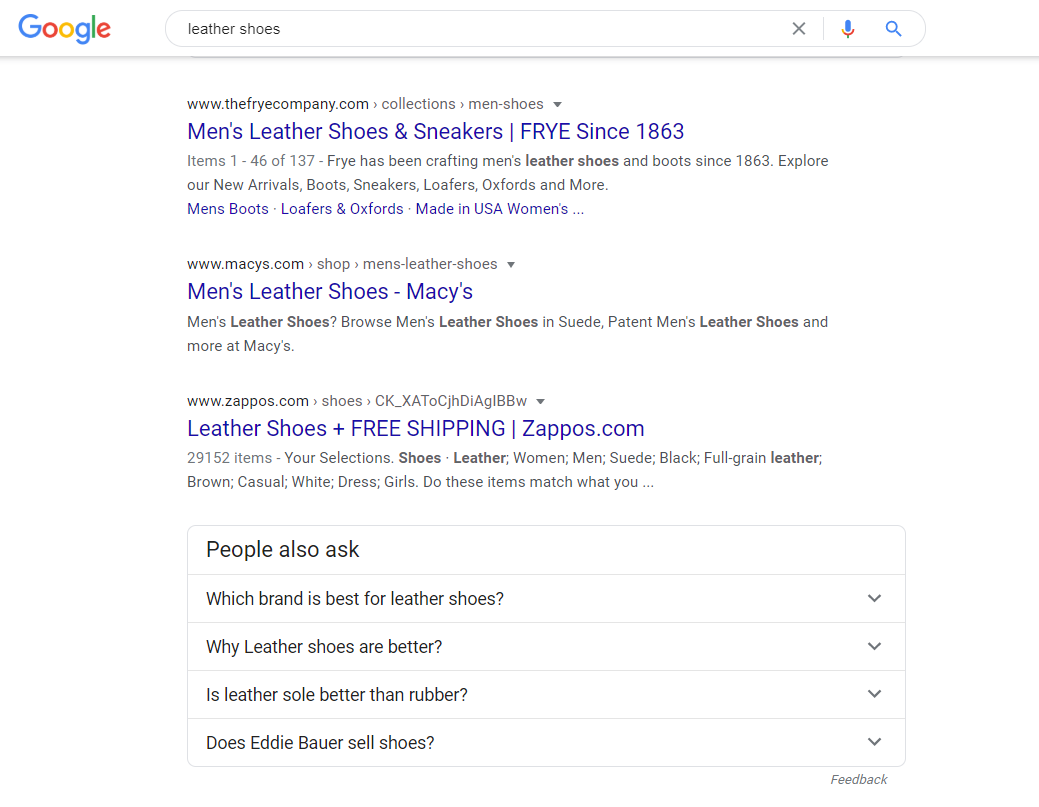1039x807 pixels.
Task: Expand "Which brand is best for leather shoes?"
Action: click(x=546, y=598)
